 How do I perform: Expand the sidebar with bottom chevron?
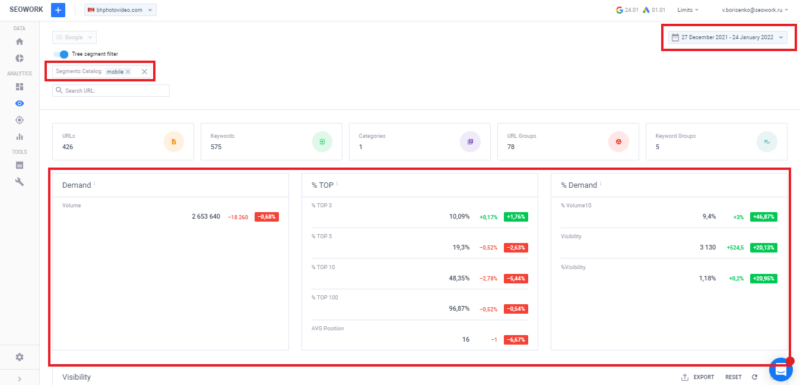pos(20,378)
